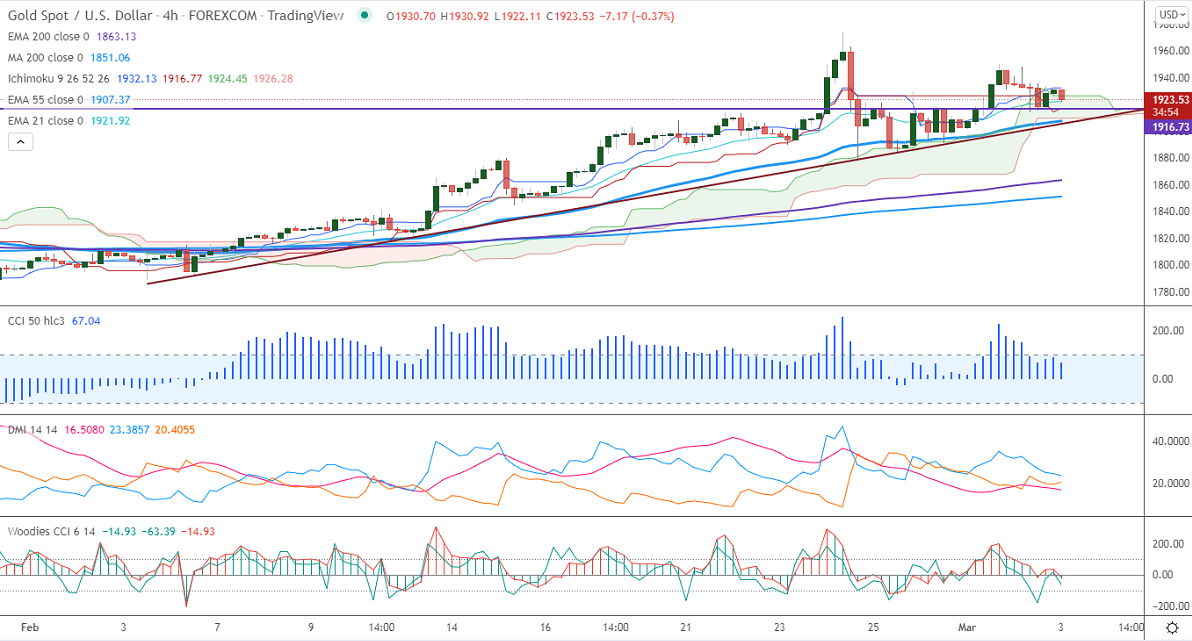The image size is (1192, 641).
Task: Select the EMA 21 close indicator label
Action: (x=46, y=121)
